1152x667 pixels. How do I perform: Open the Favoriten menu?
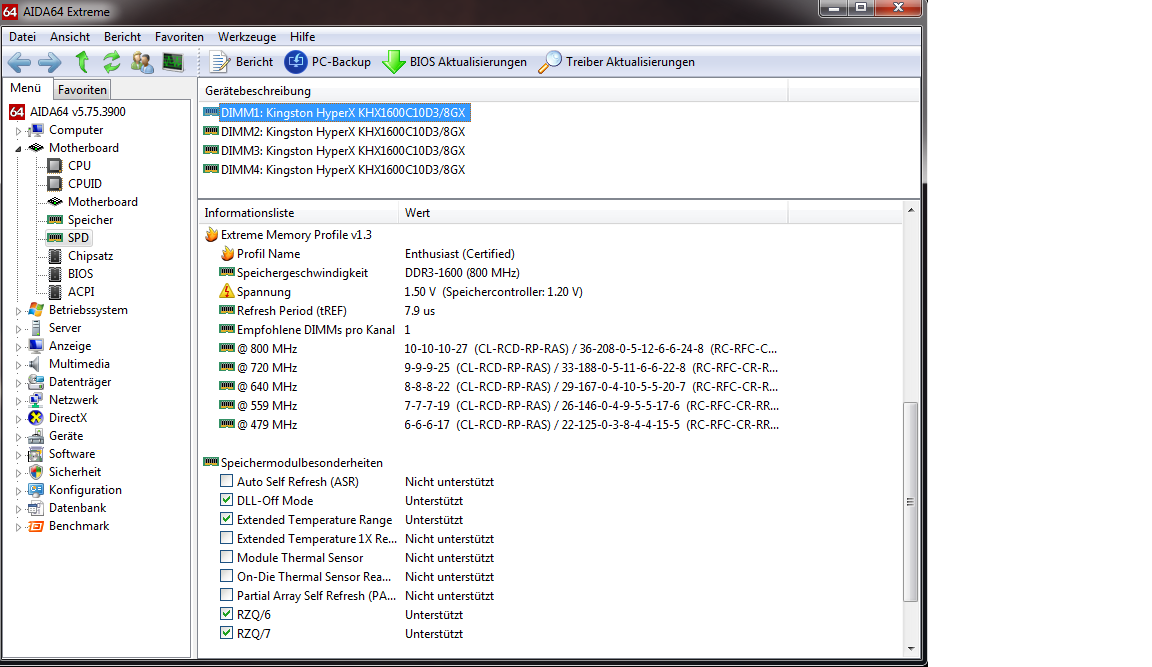(x=179, y=37)
